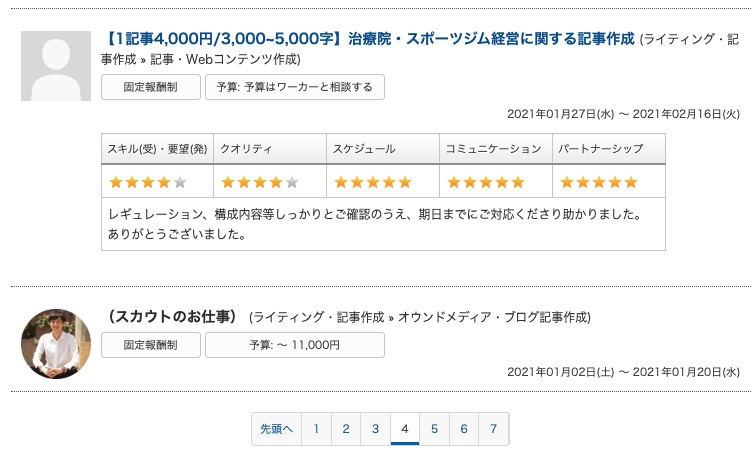
Task: Click the star rating under クオリティ
Action: (259, 182)
